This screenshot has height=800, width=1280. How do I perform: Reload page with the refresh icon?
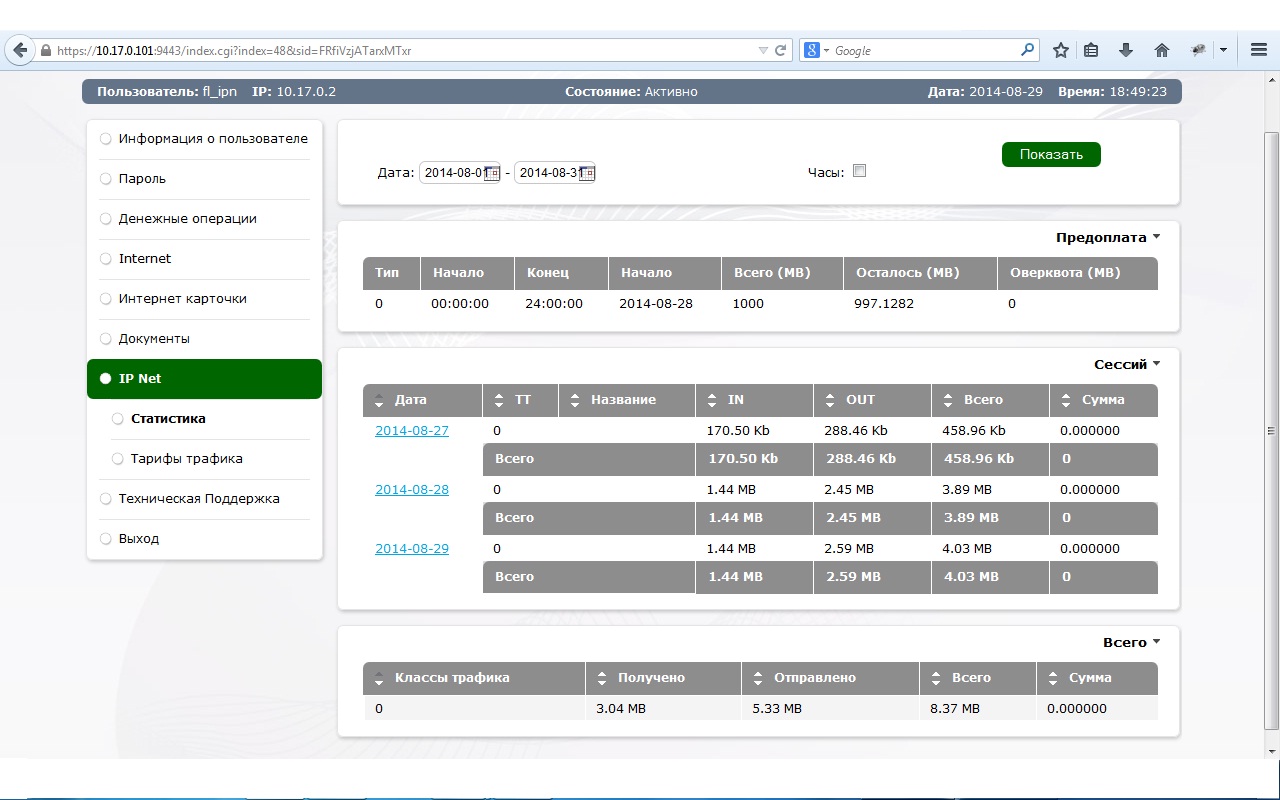pyautogui.click(x=781, y=50)
